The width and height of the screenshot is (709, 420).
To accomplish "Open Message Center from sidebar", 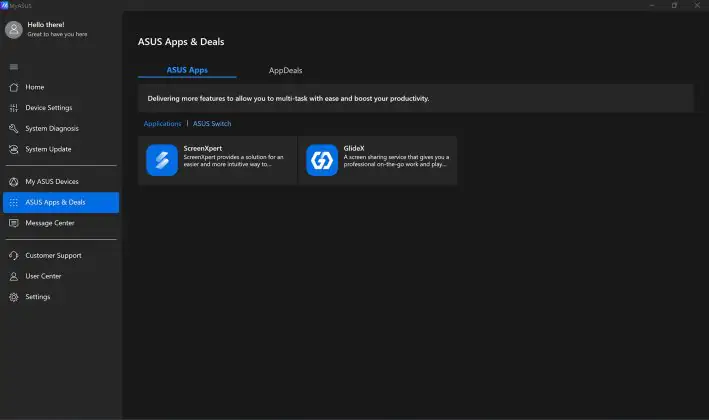I will (50, 223).
